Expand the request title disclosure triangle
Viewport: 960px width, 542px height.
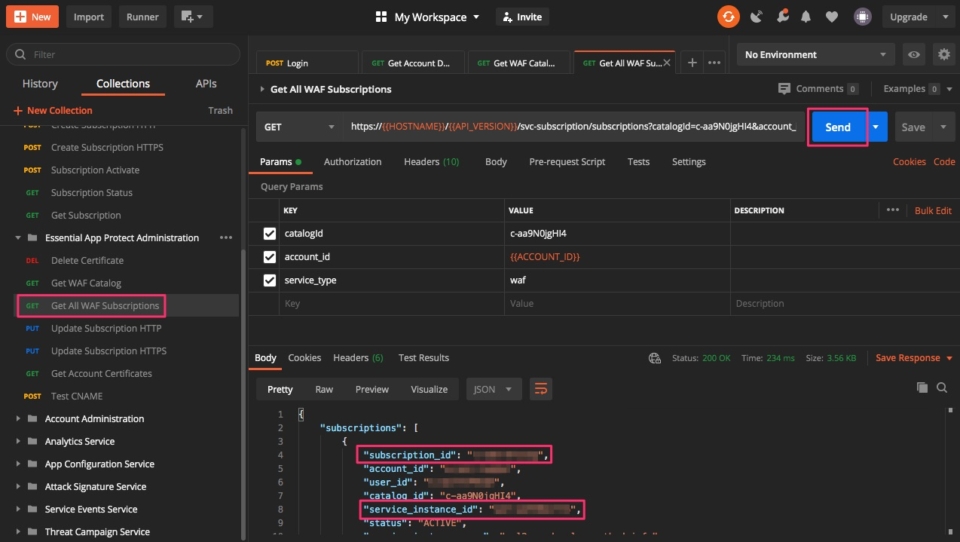click(x=262, y=89)
